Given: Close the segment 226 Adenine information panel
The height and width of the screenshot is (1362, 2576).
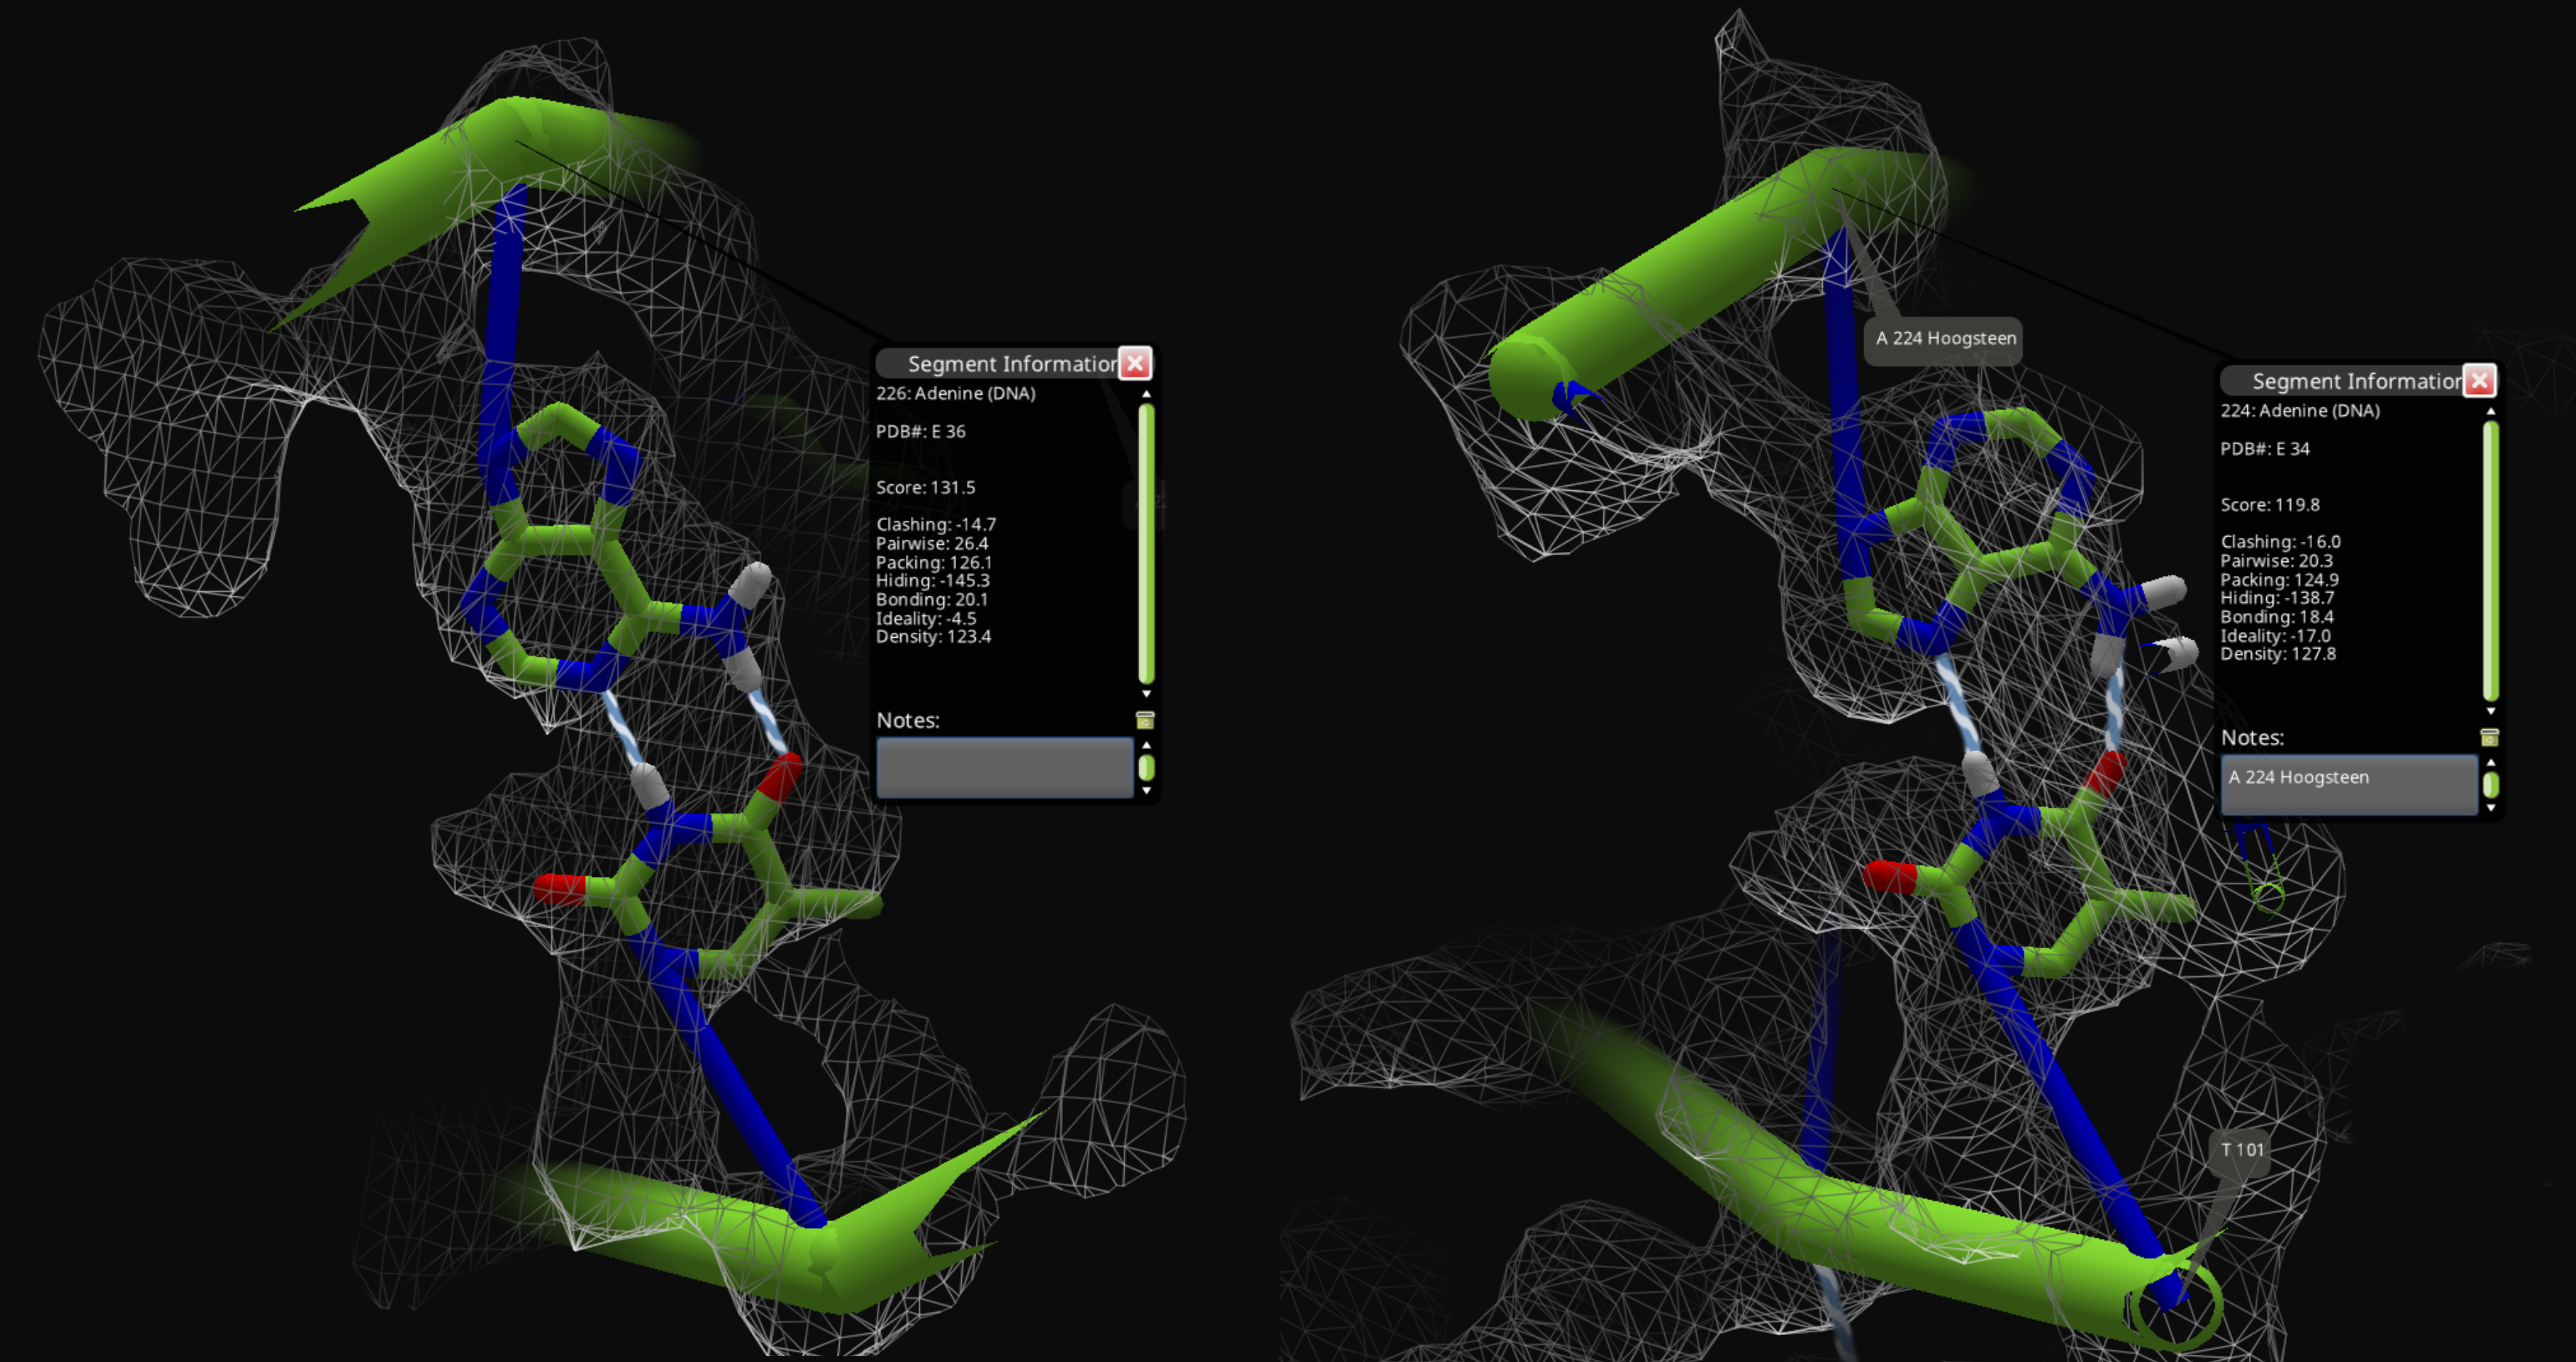Looking at the screenshot, I should point(1134,363).
